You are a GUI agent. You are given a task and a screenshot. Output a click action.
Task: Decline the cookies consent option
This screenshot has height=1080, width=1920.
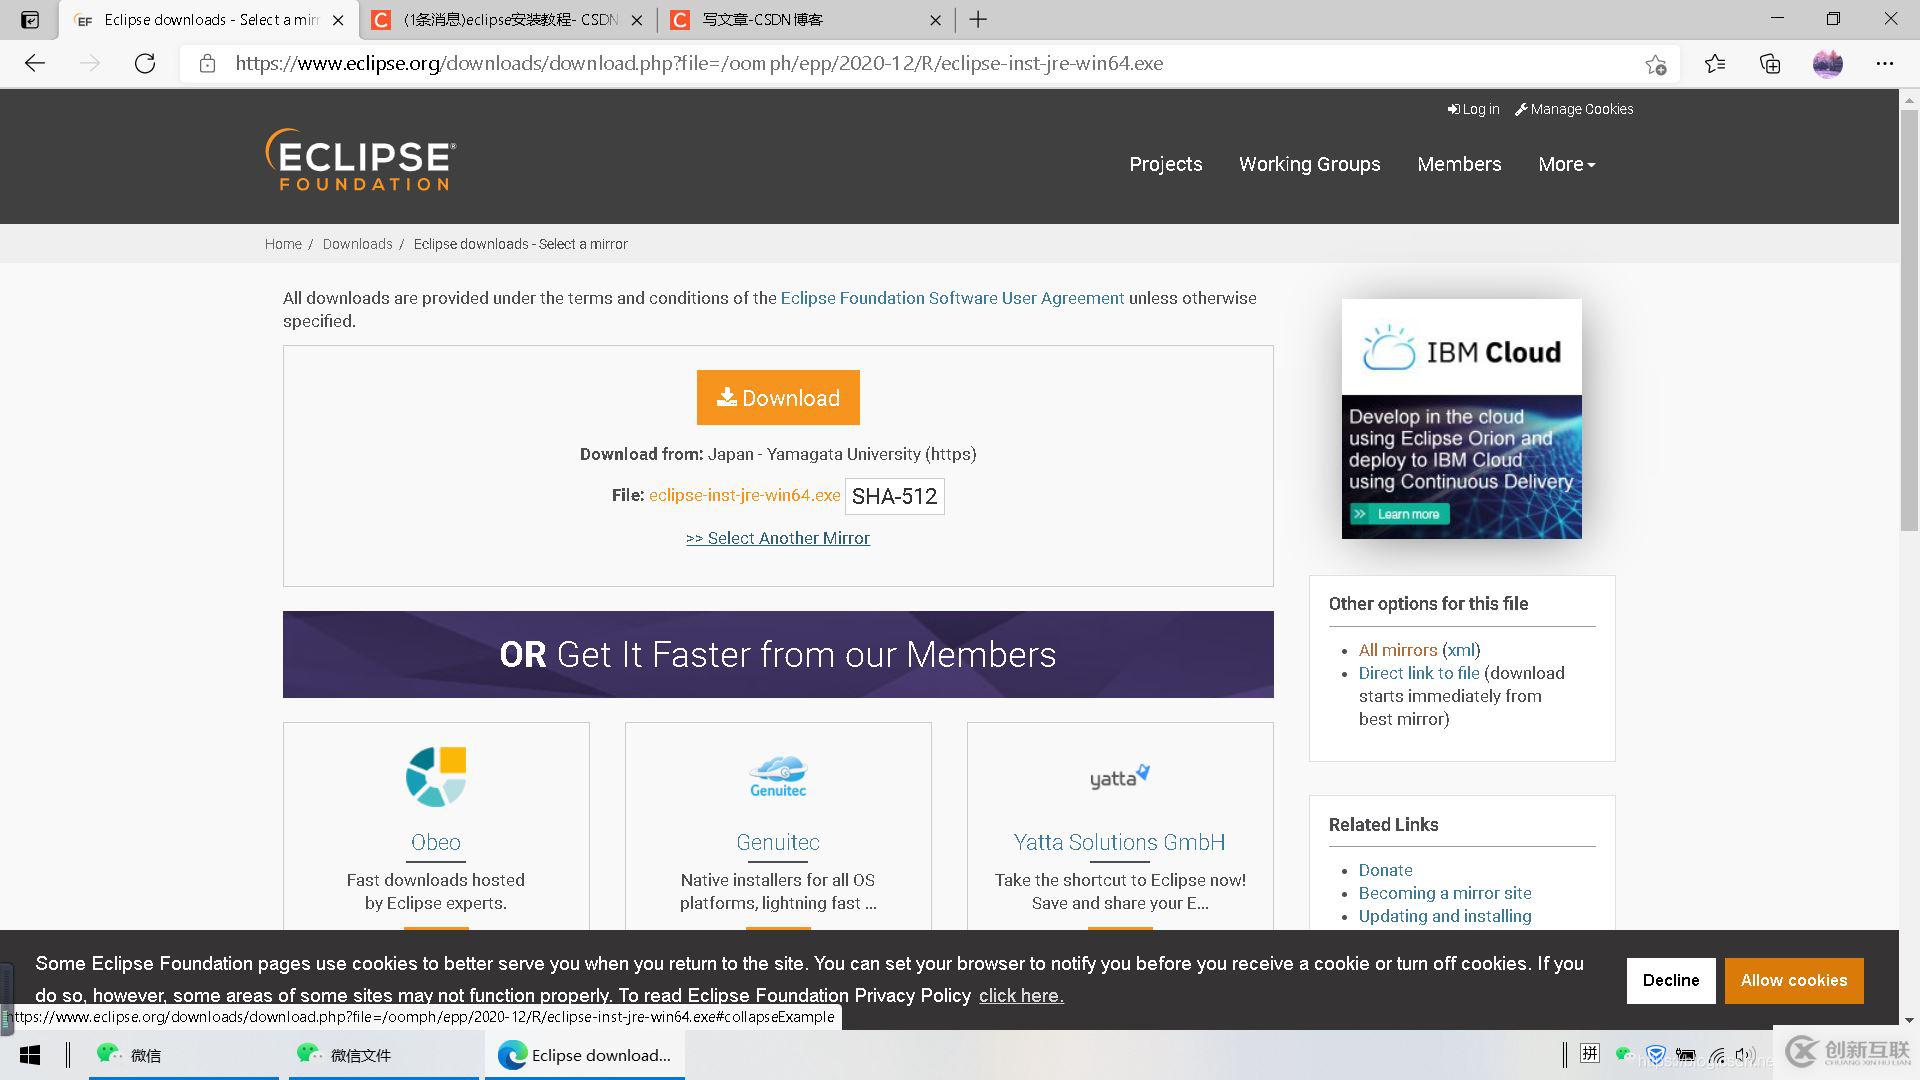(x=1672, y=980)
